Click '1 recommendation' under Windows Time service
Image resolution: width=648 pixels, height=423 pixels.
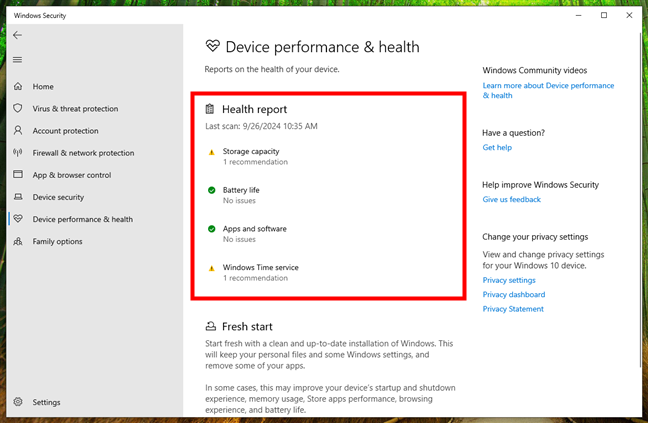click(255, 278)
